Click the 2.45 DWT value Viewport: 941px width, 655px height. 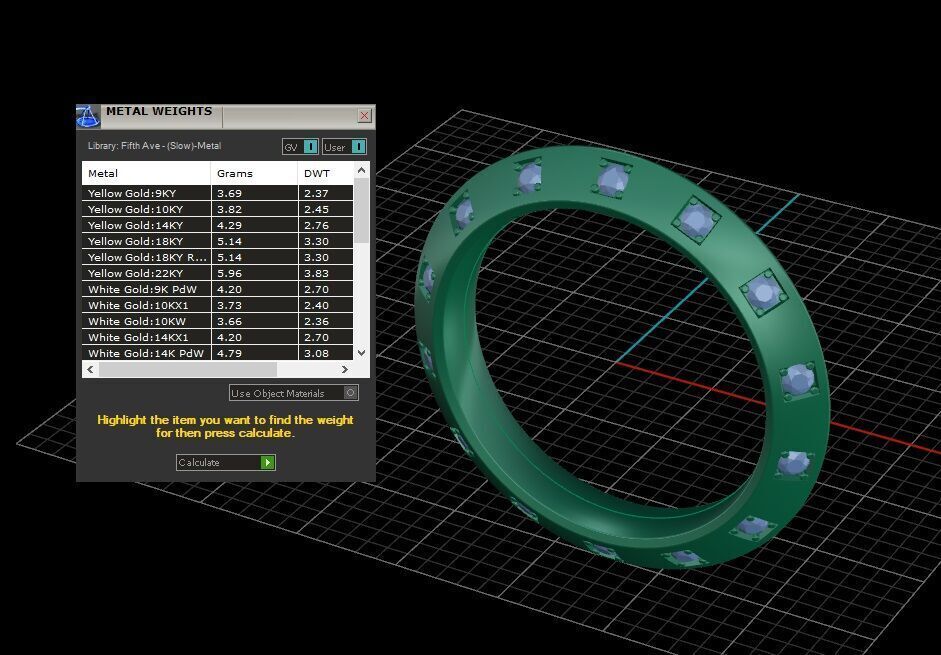pyautogui.click(x=316, y=209)
